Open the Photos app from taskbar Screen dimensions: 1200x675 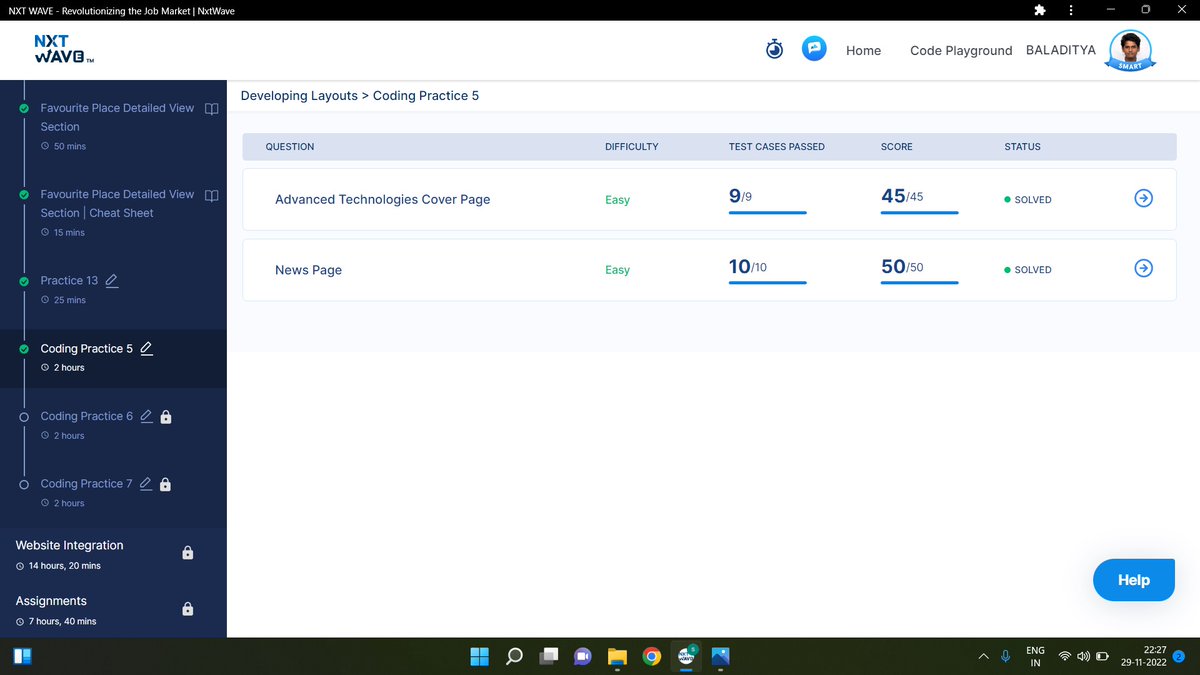pos(720,656)
